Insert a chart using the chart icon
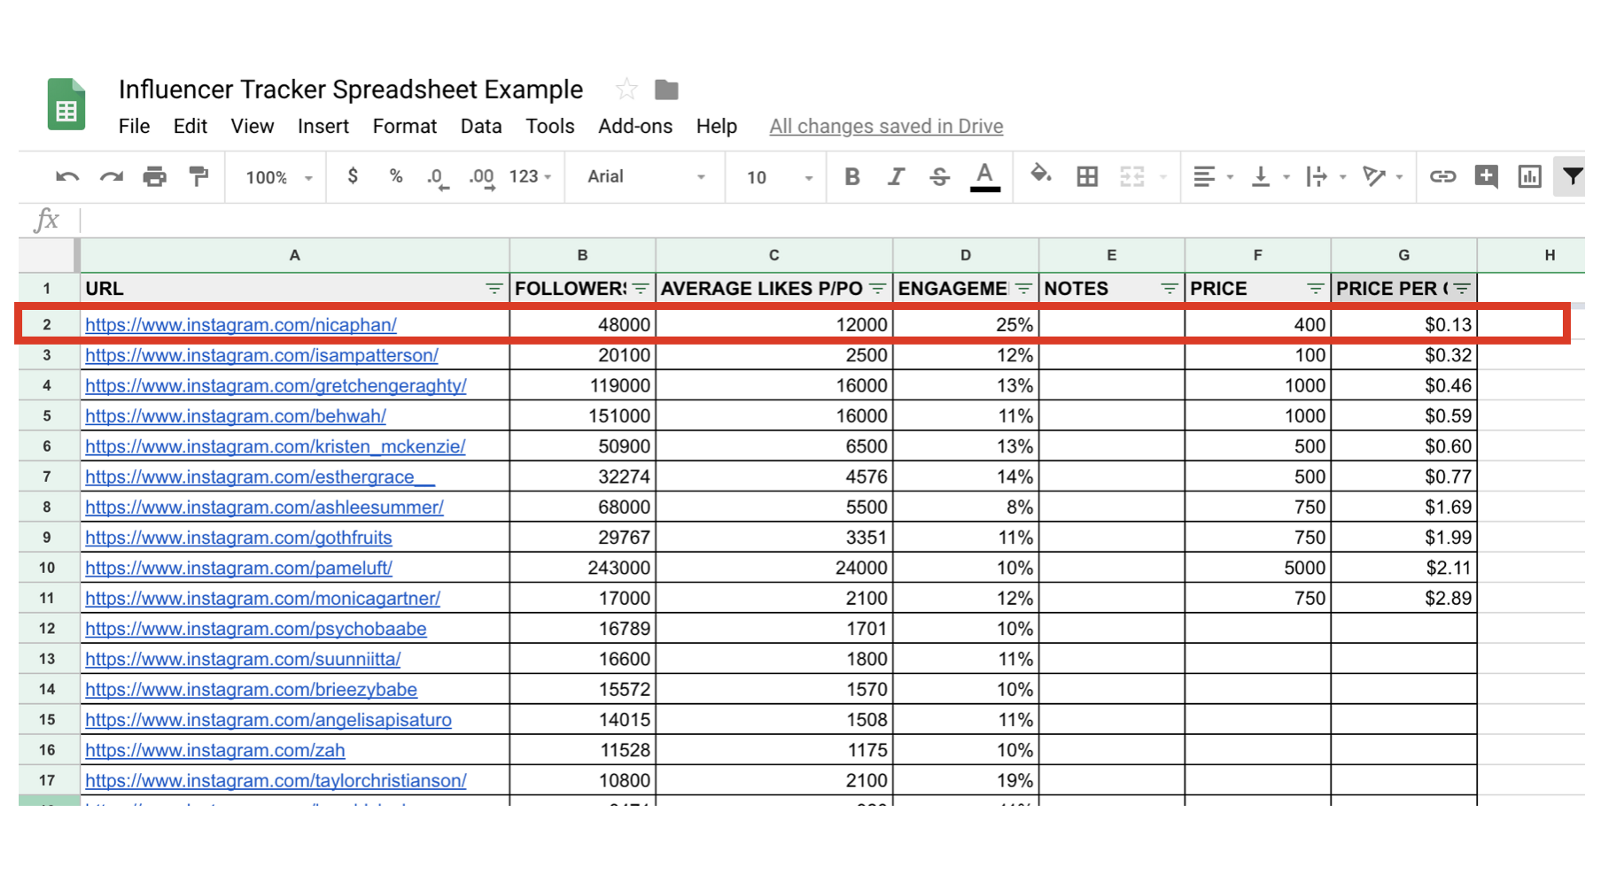 click(x=1529, y=177)
